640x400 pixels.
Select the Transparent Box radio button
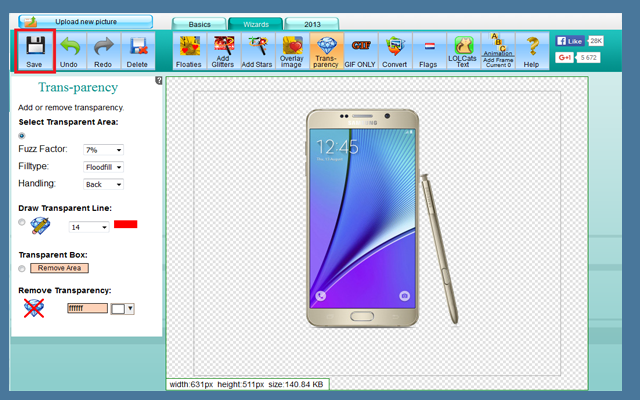pos(23,268)
